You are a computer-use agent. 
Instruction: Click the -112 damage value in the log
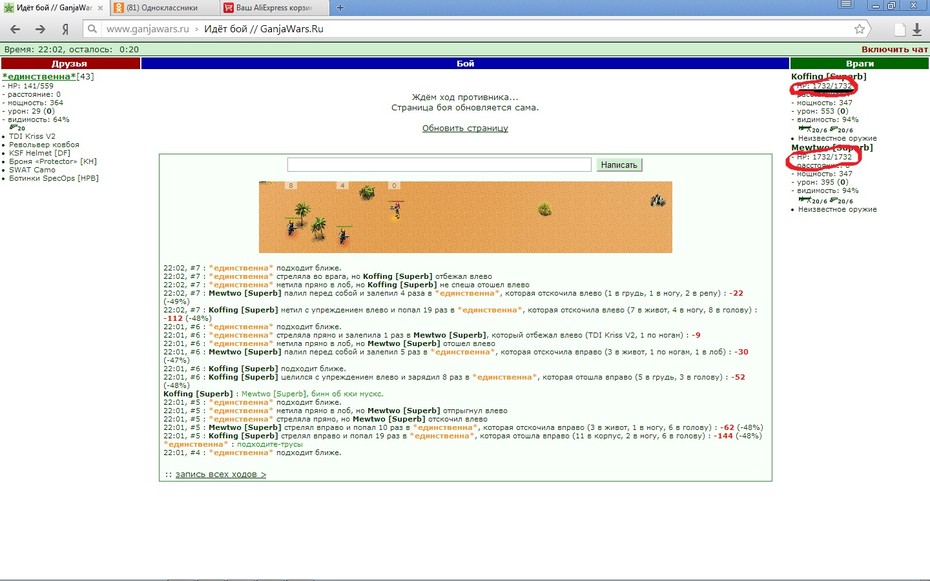tap(173, 318)
